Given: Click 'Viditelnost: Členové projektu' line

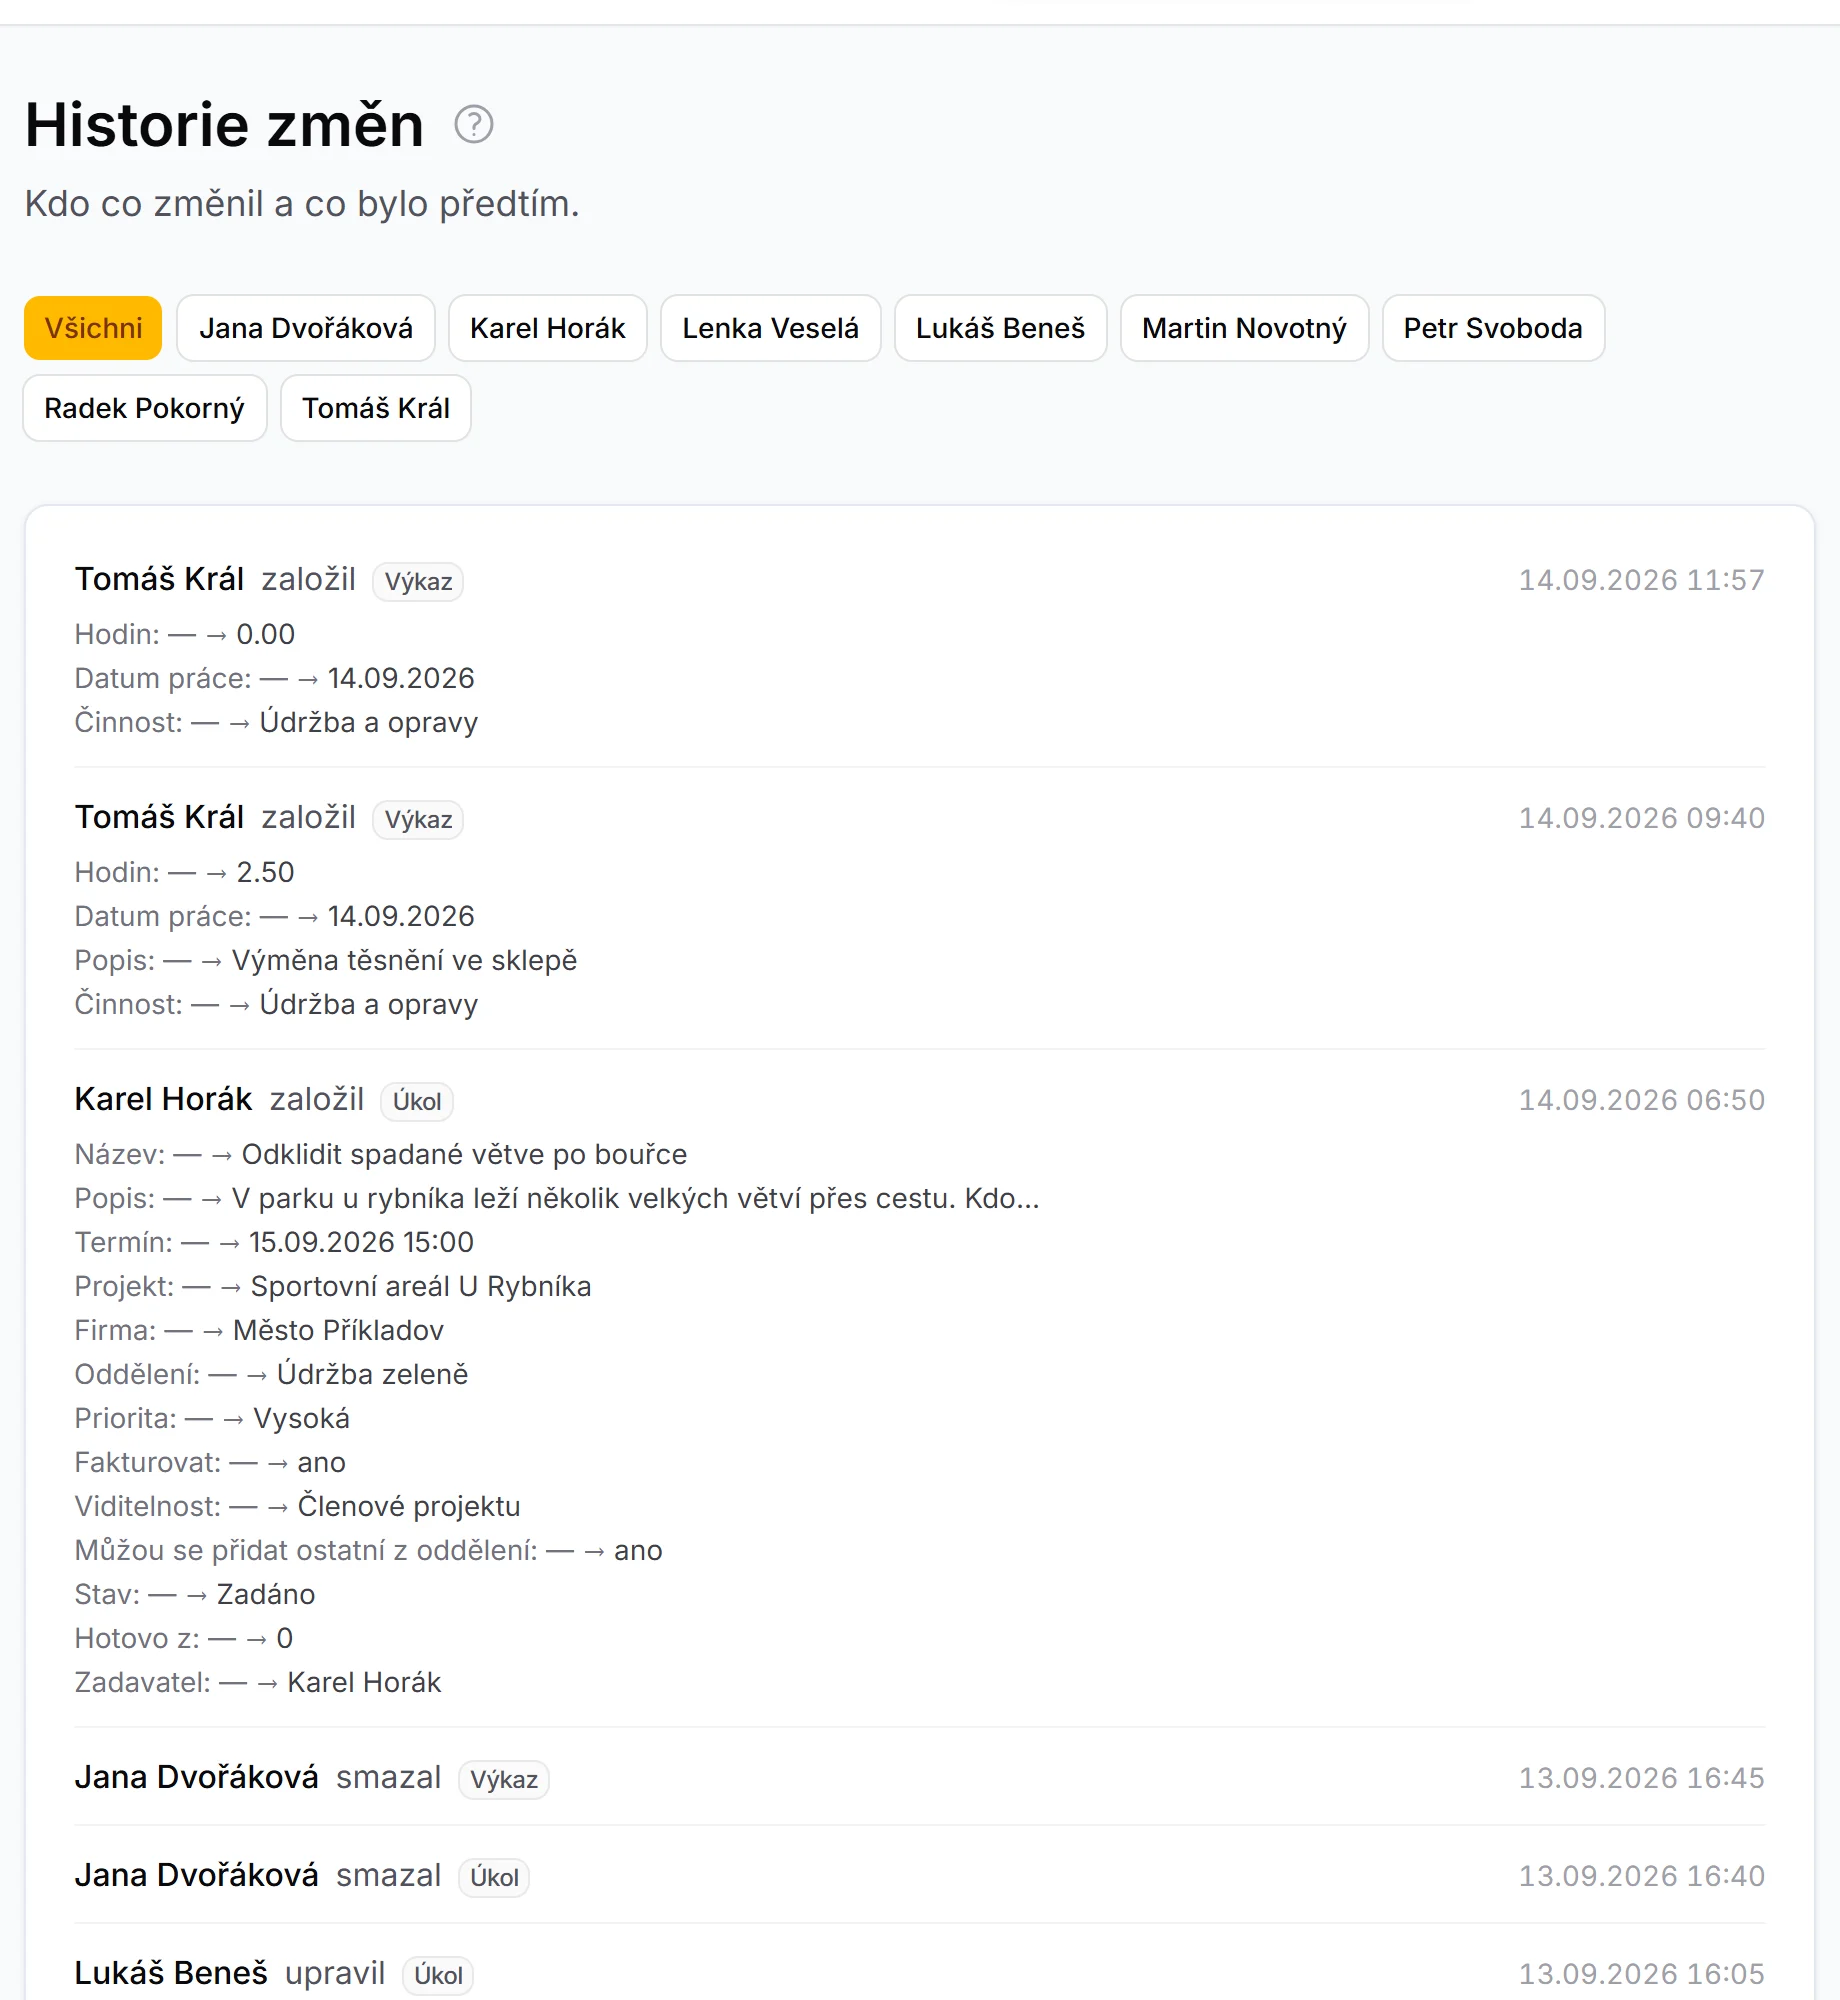Looking at the screenshot, I should 298,1506.
